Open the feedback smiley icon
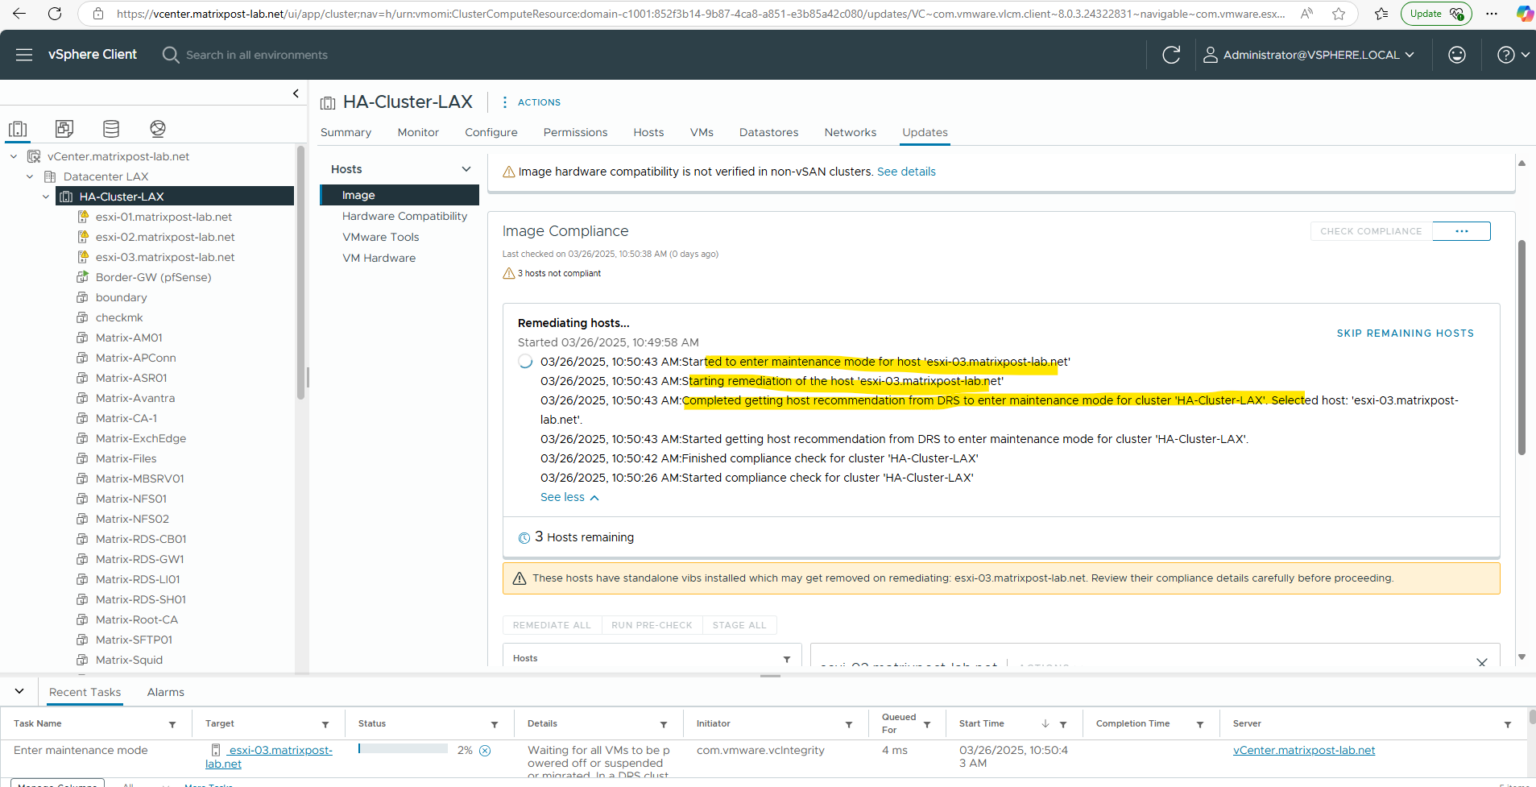Image resolution: width=1536 pixels, height=787 pixels. tap(1457, 54)
